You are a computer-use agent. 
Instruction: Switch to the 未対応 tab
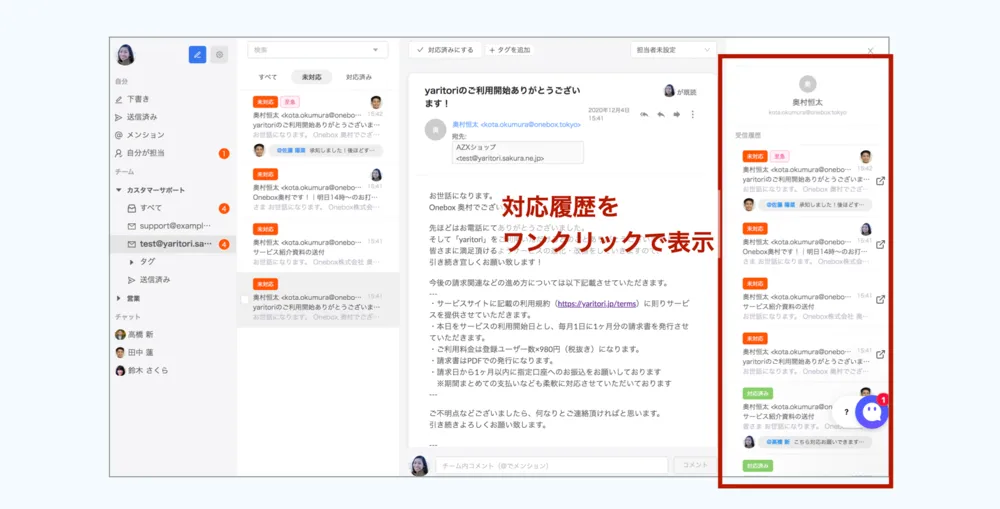click(312, 77)
